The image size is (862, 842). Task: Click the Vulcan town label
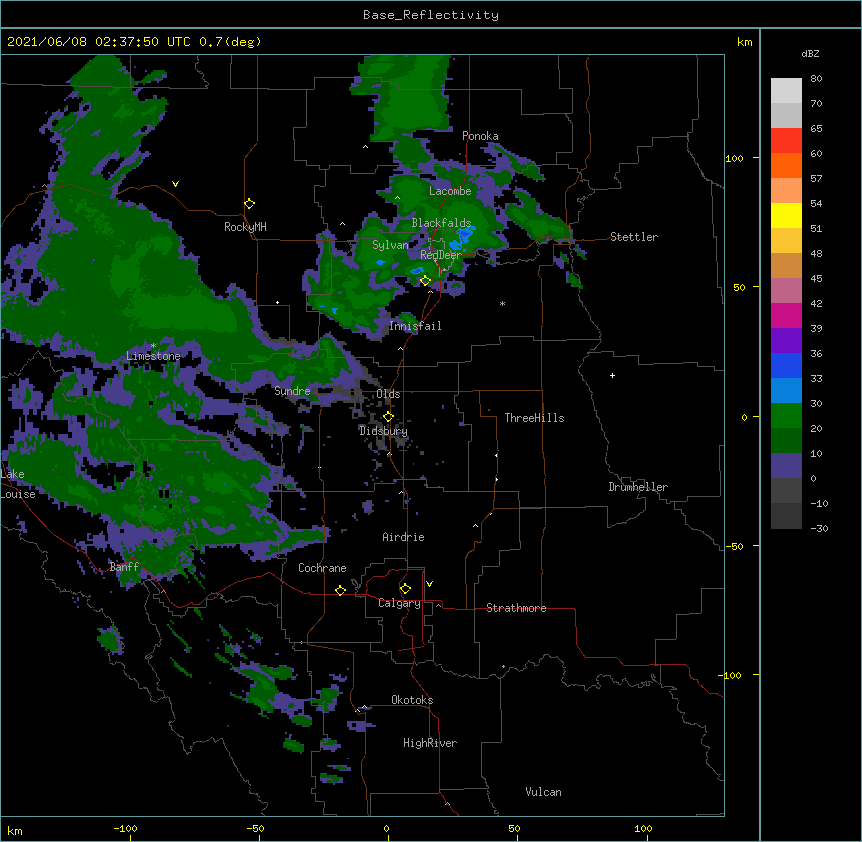click(543, 792)
